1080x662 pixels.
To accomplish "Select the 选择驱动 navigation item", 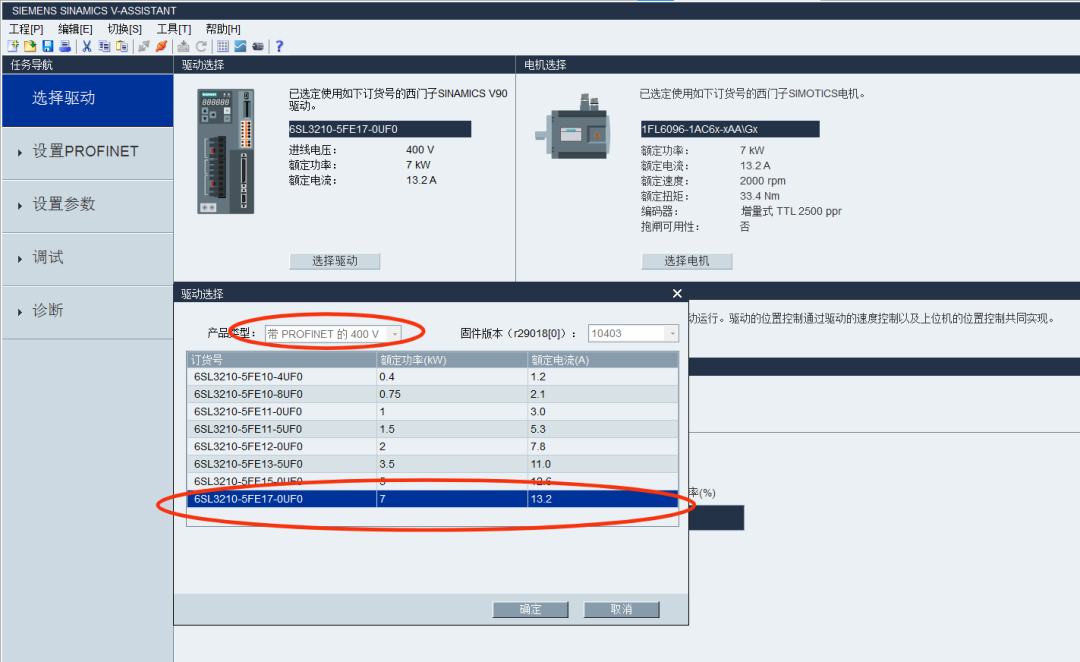I will pyautogui.click(x=87, y=99).
